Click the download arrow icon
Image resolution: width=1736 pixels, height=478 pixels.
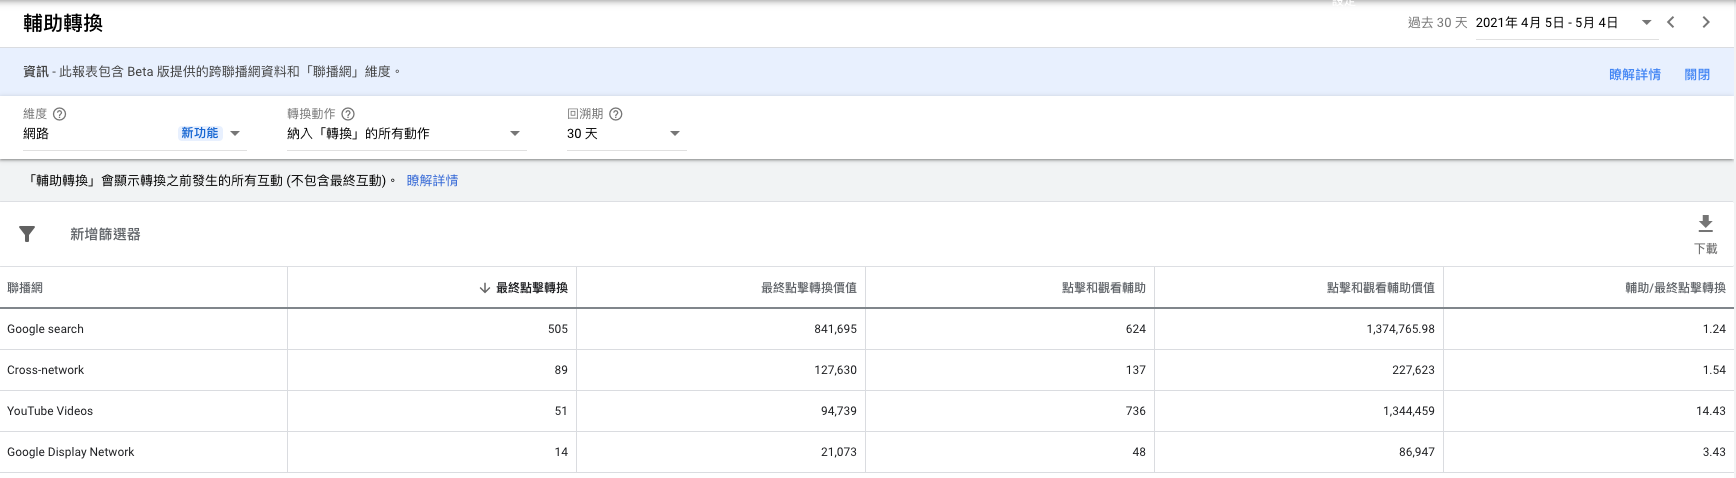tap(1705, 223)
